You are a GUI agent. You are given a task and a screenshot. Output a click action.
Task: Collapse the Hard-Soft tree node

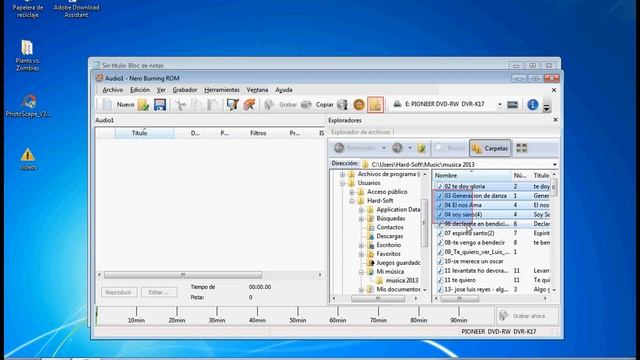click(351, 201)
